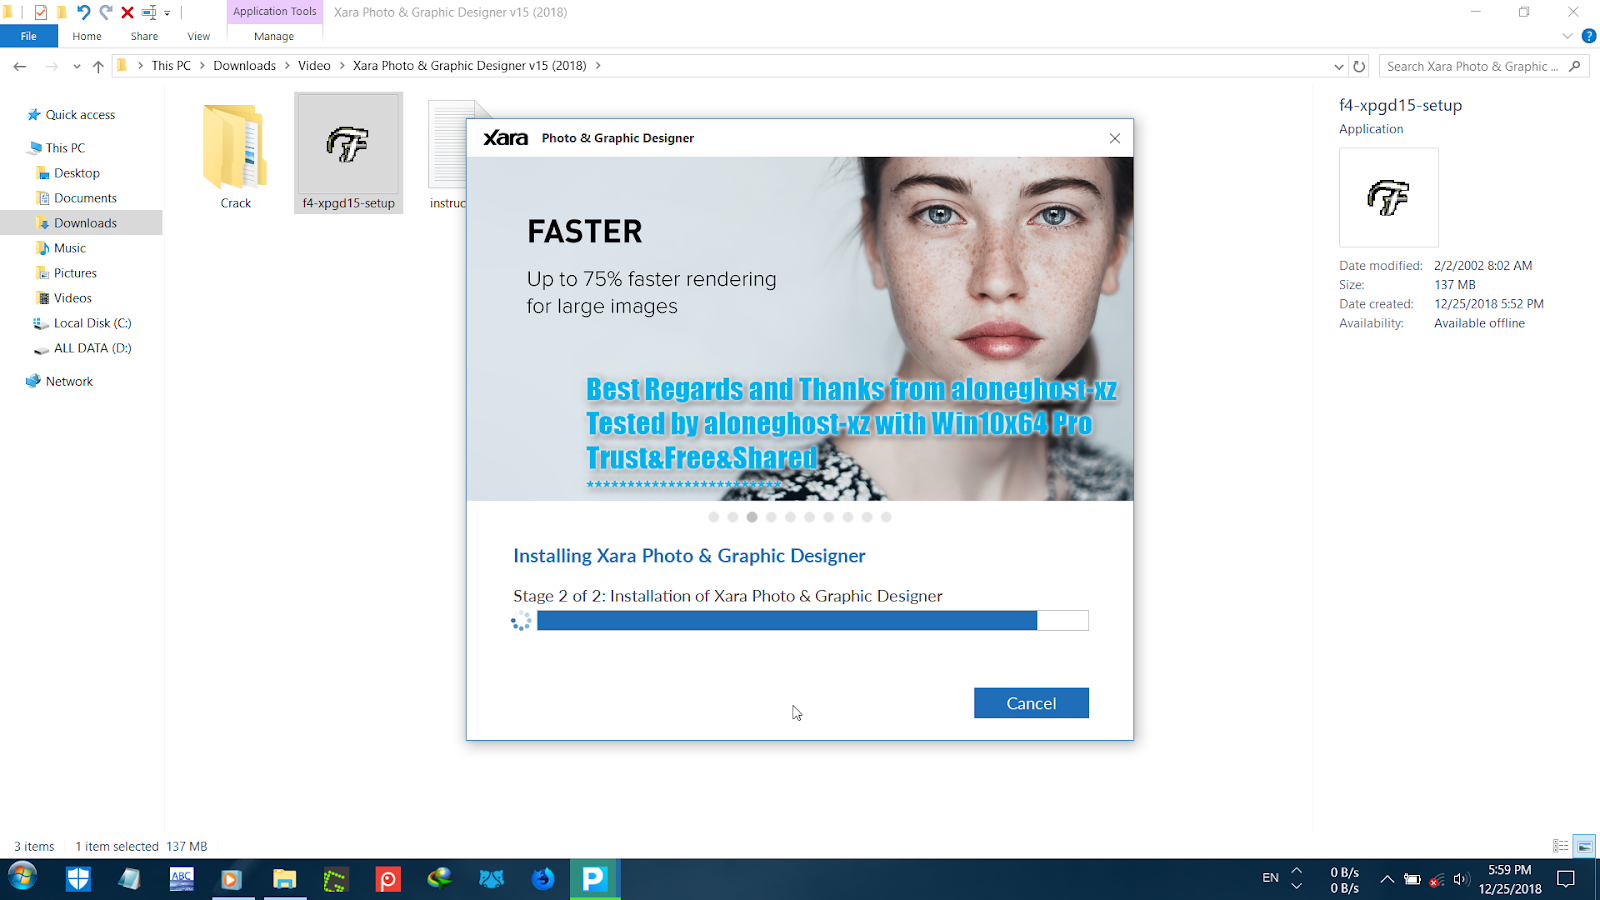Open the notification center icon
The width and height of the screenshot is (1600, 900).
pyautogui.click(x=1566, y=879)
